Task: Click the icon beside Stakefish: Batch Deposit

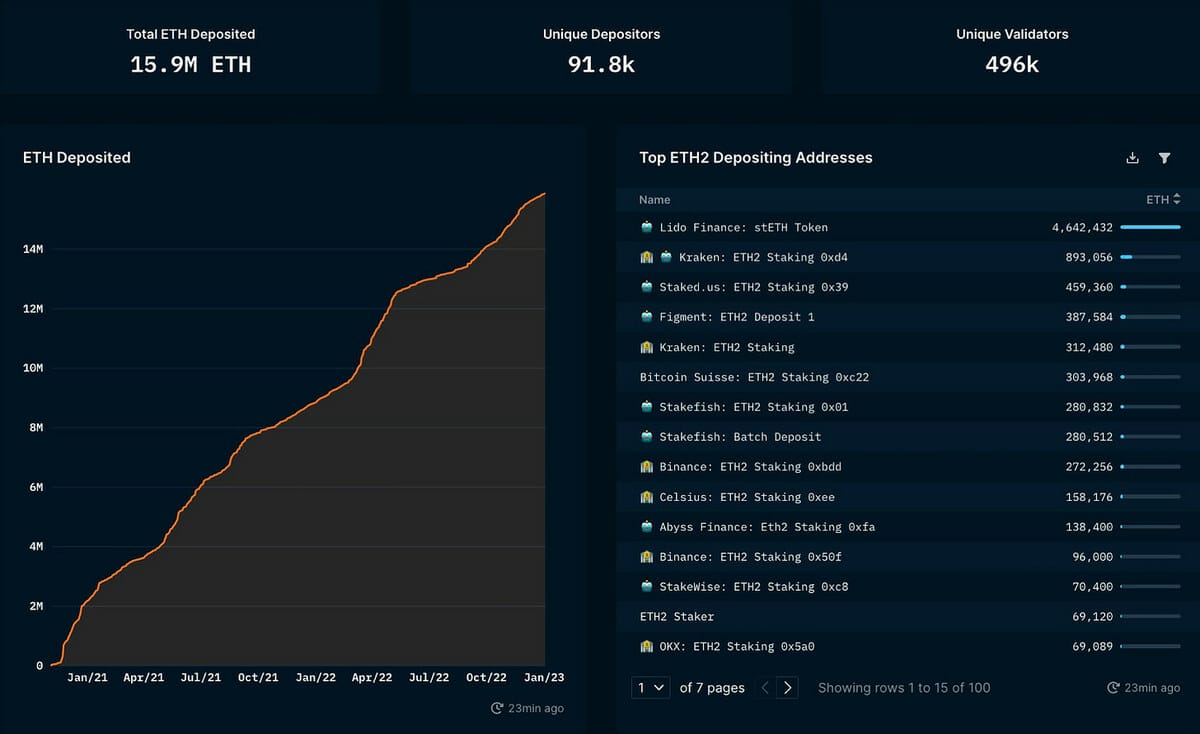Action: coord(646,437)
